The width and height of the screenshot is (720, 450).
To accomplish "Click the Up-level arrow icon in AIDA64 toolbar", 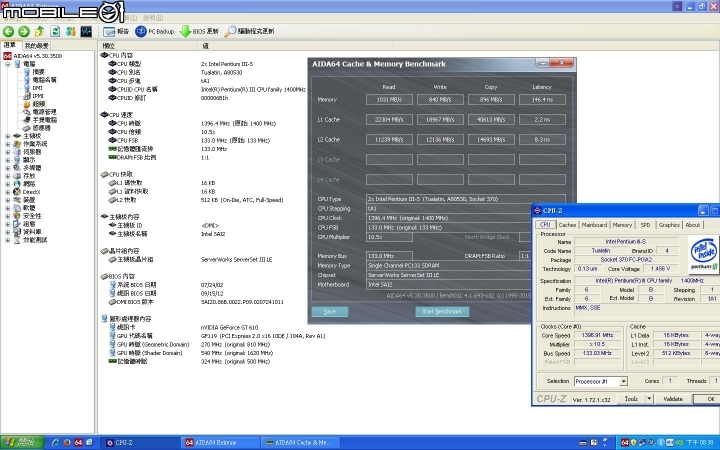I will pos(39,31).
